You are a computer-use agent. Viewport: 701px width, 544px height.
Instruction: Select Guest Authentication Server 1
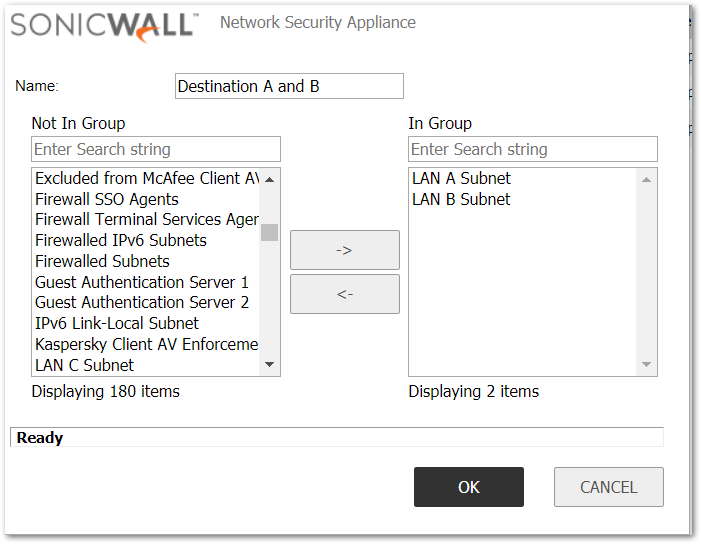point(142,282)
